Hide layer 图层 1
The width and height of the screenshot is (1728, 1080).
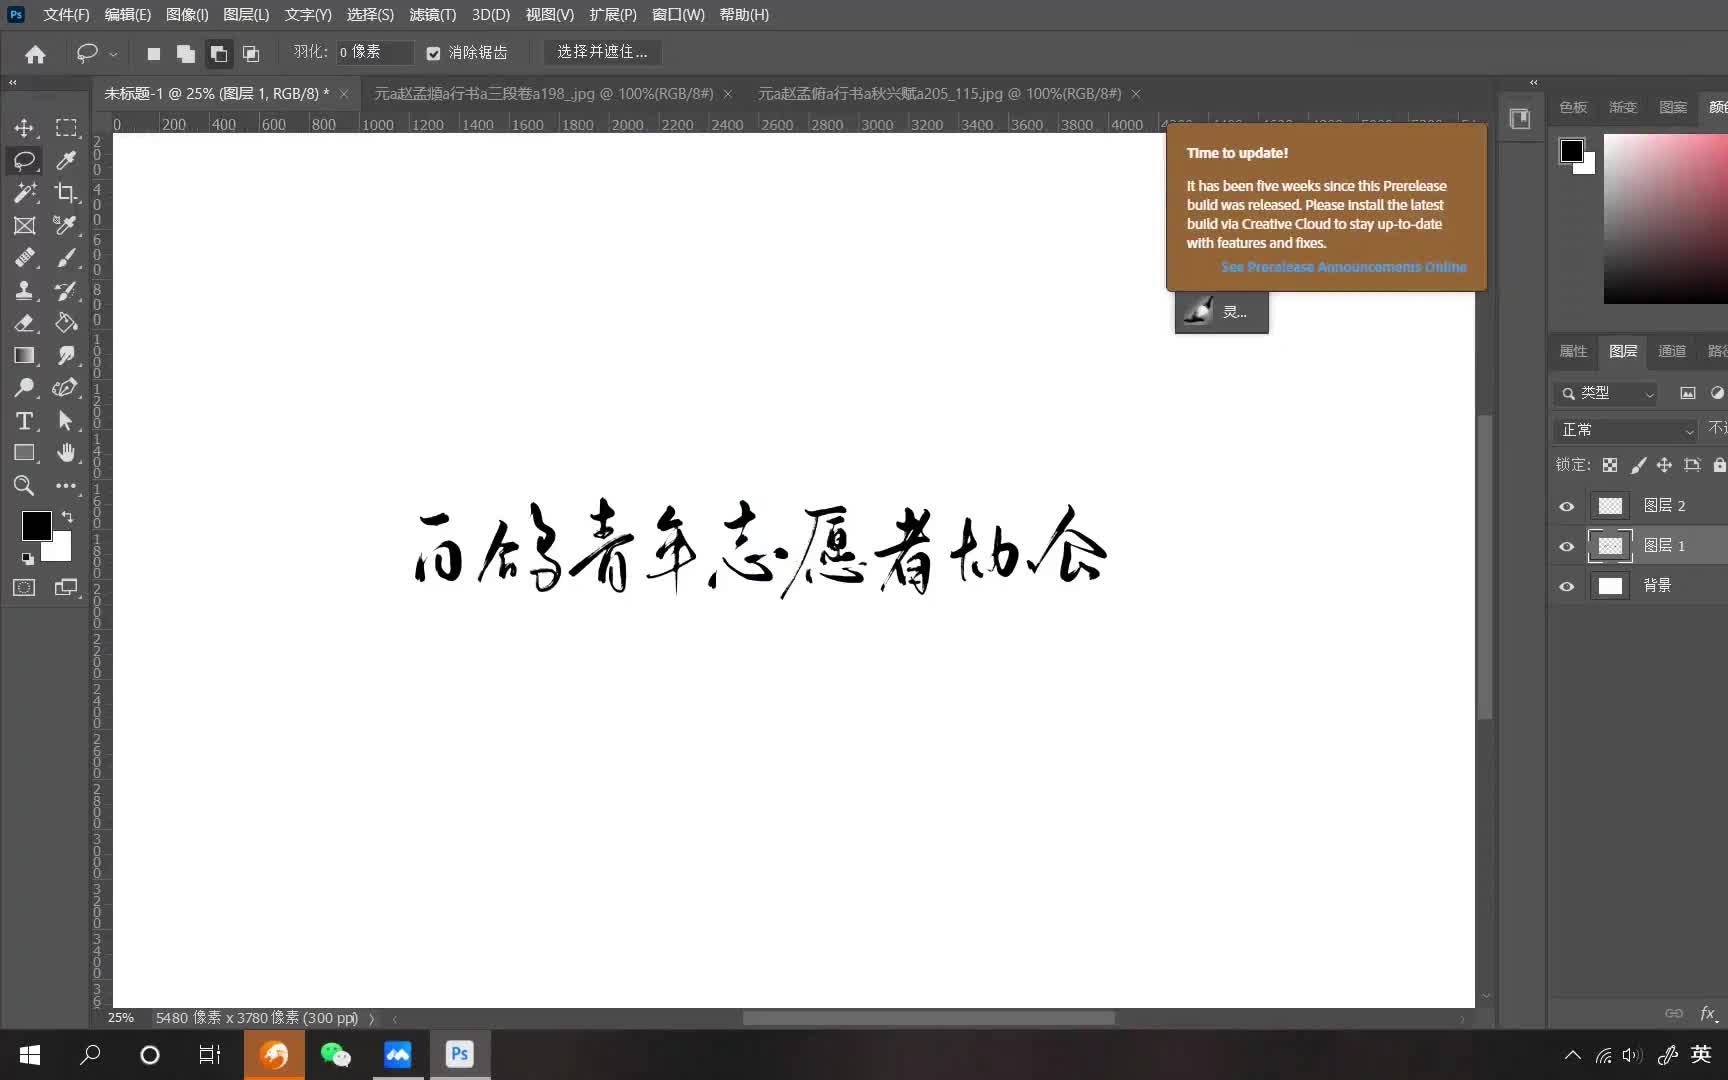(1567, 546)
